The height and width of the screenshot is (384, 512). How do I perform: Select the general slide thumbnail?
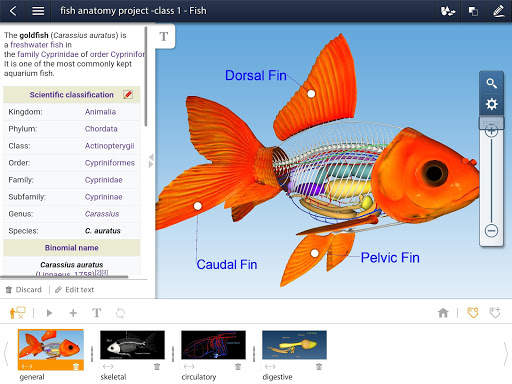point(51,345)
